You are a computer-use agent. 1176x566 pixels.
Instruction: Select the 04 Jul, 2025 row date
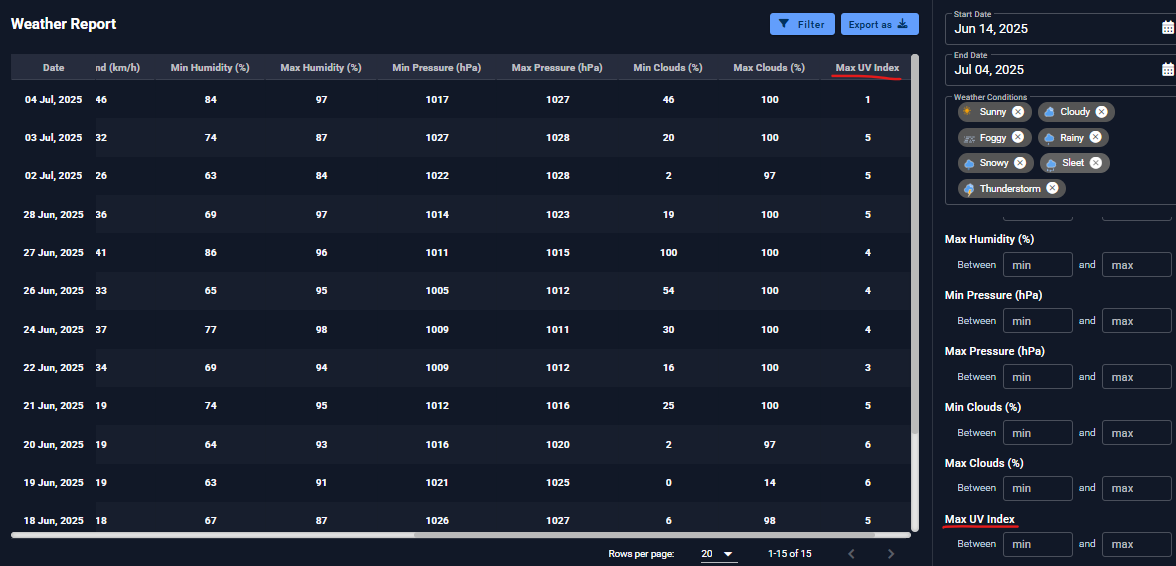pyautogui.click(x=54, y=99)
